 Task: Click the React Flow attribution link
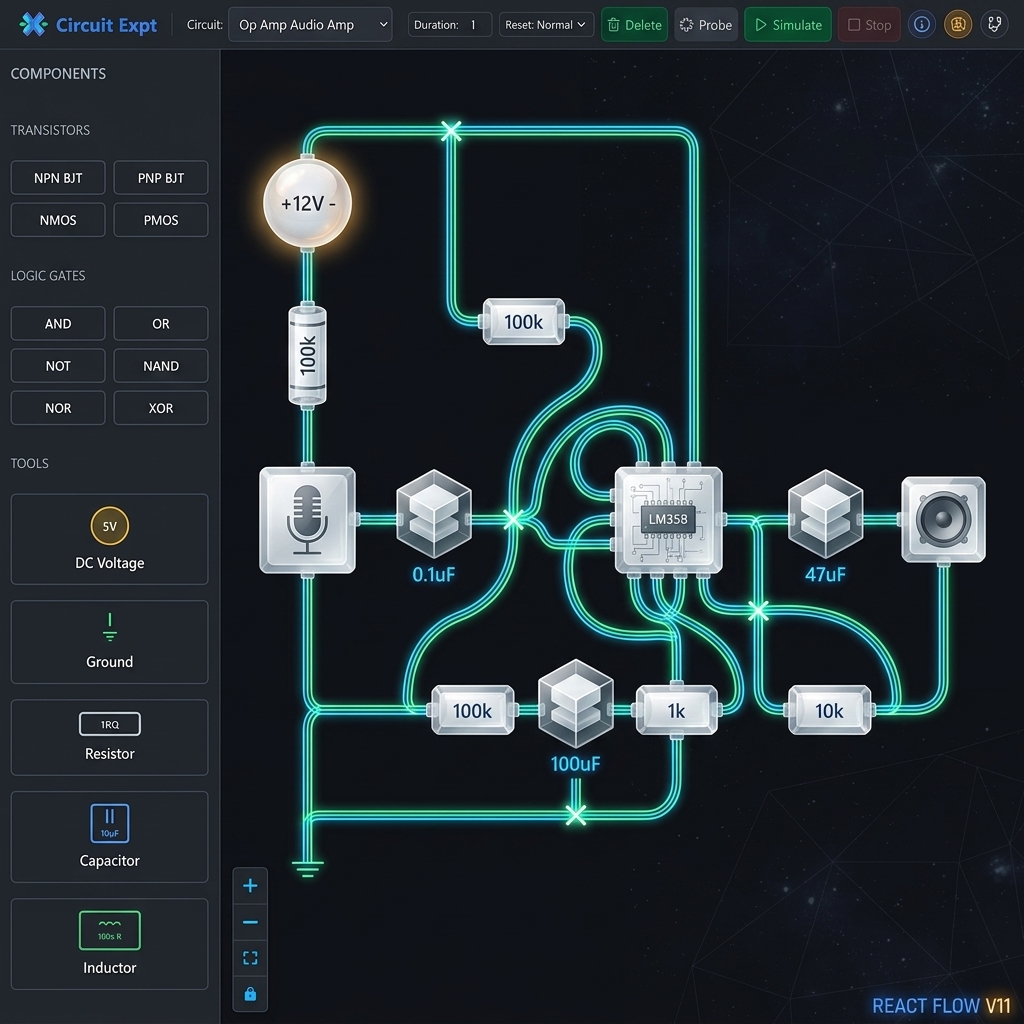click(941, 1005)
